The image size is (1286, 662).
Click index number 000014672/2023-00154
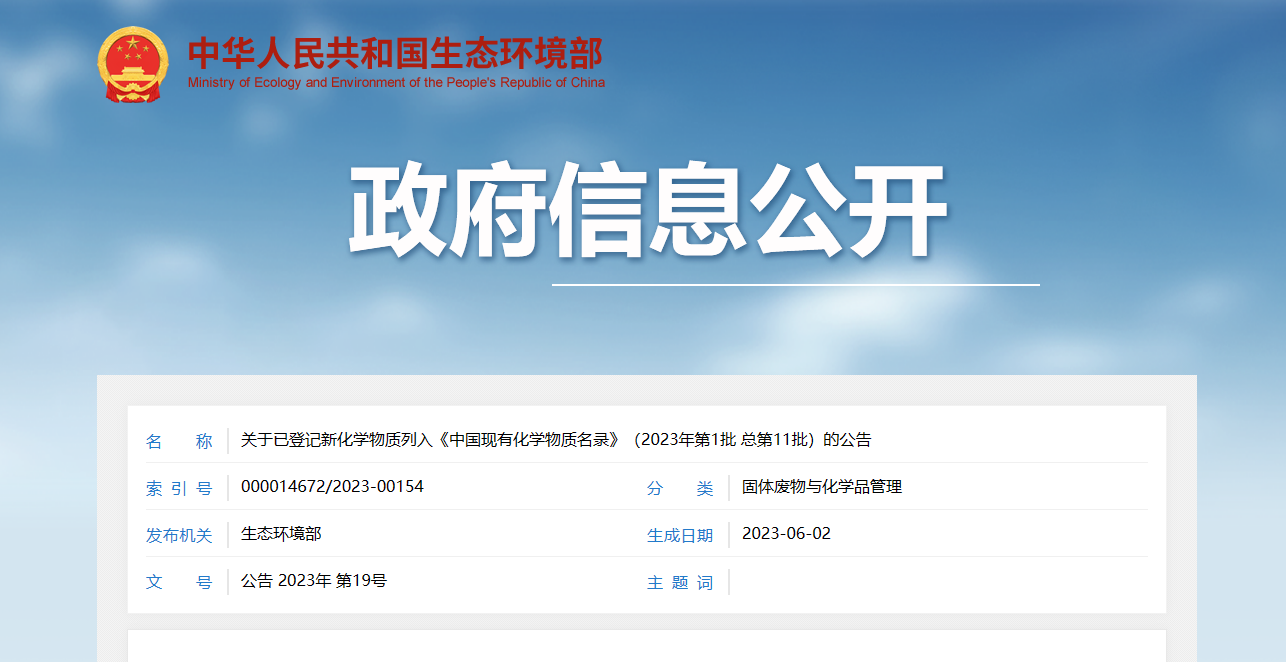coord(332,487)
